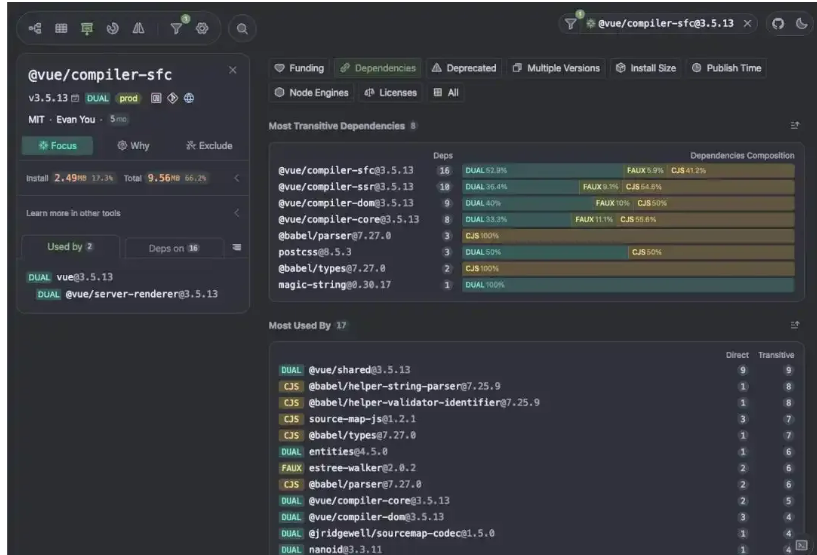Open the homepage globe icon
This screenshot has height=555, width=817.
pos(189,98)
